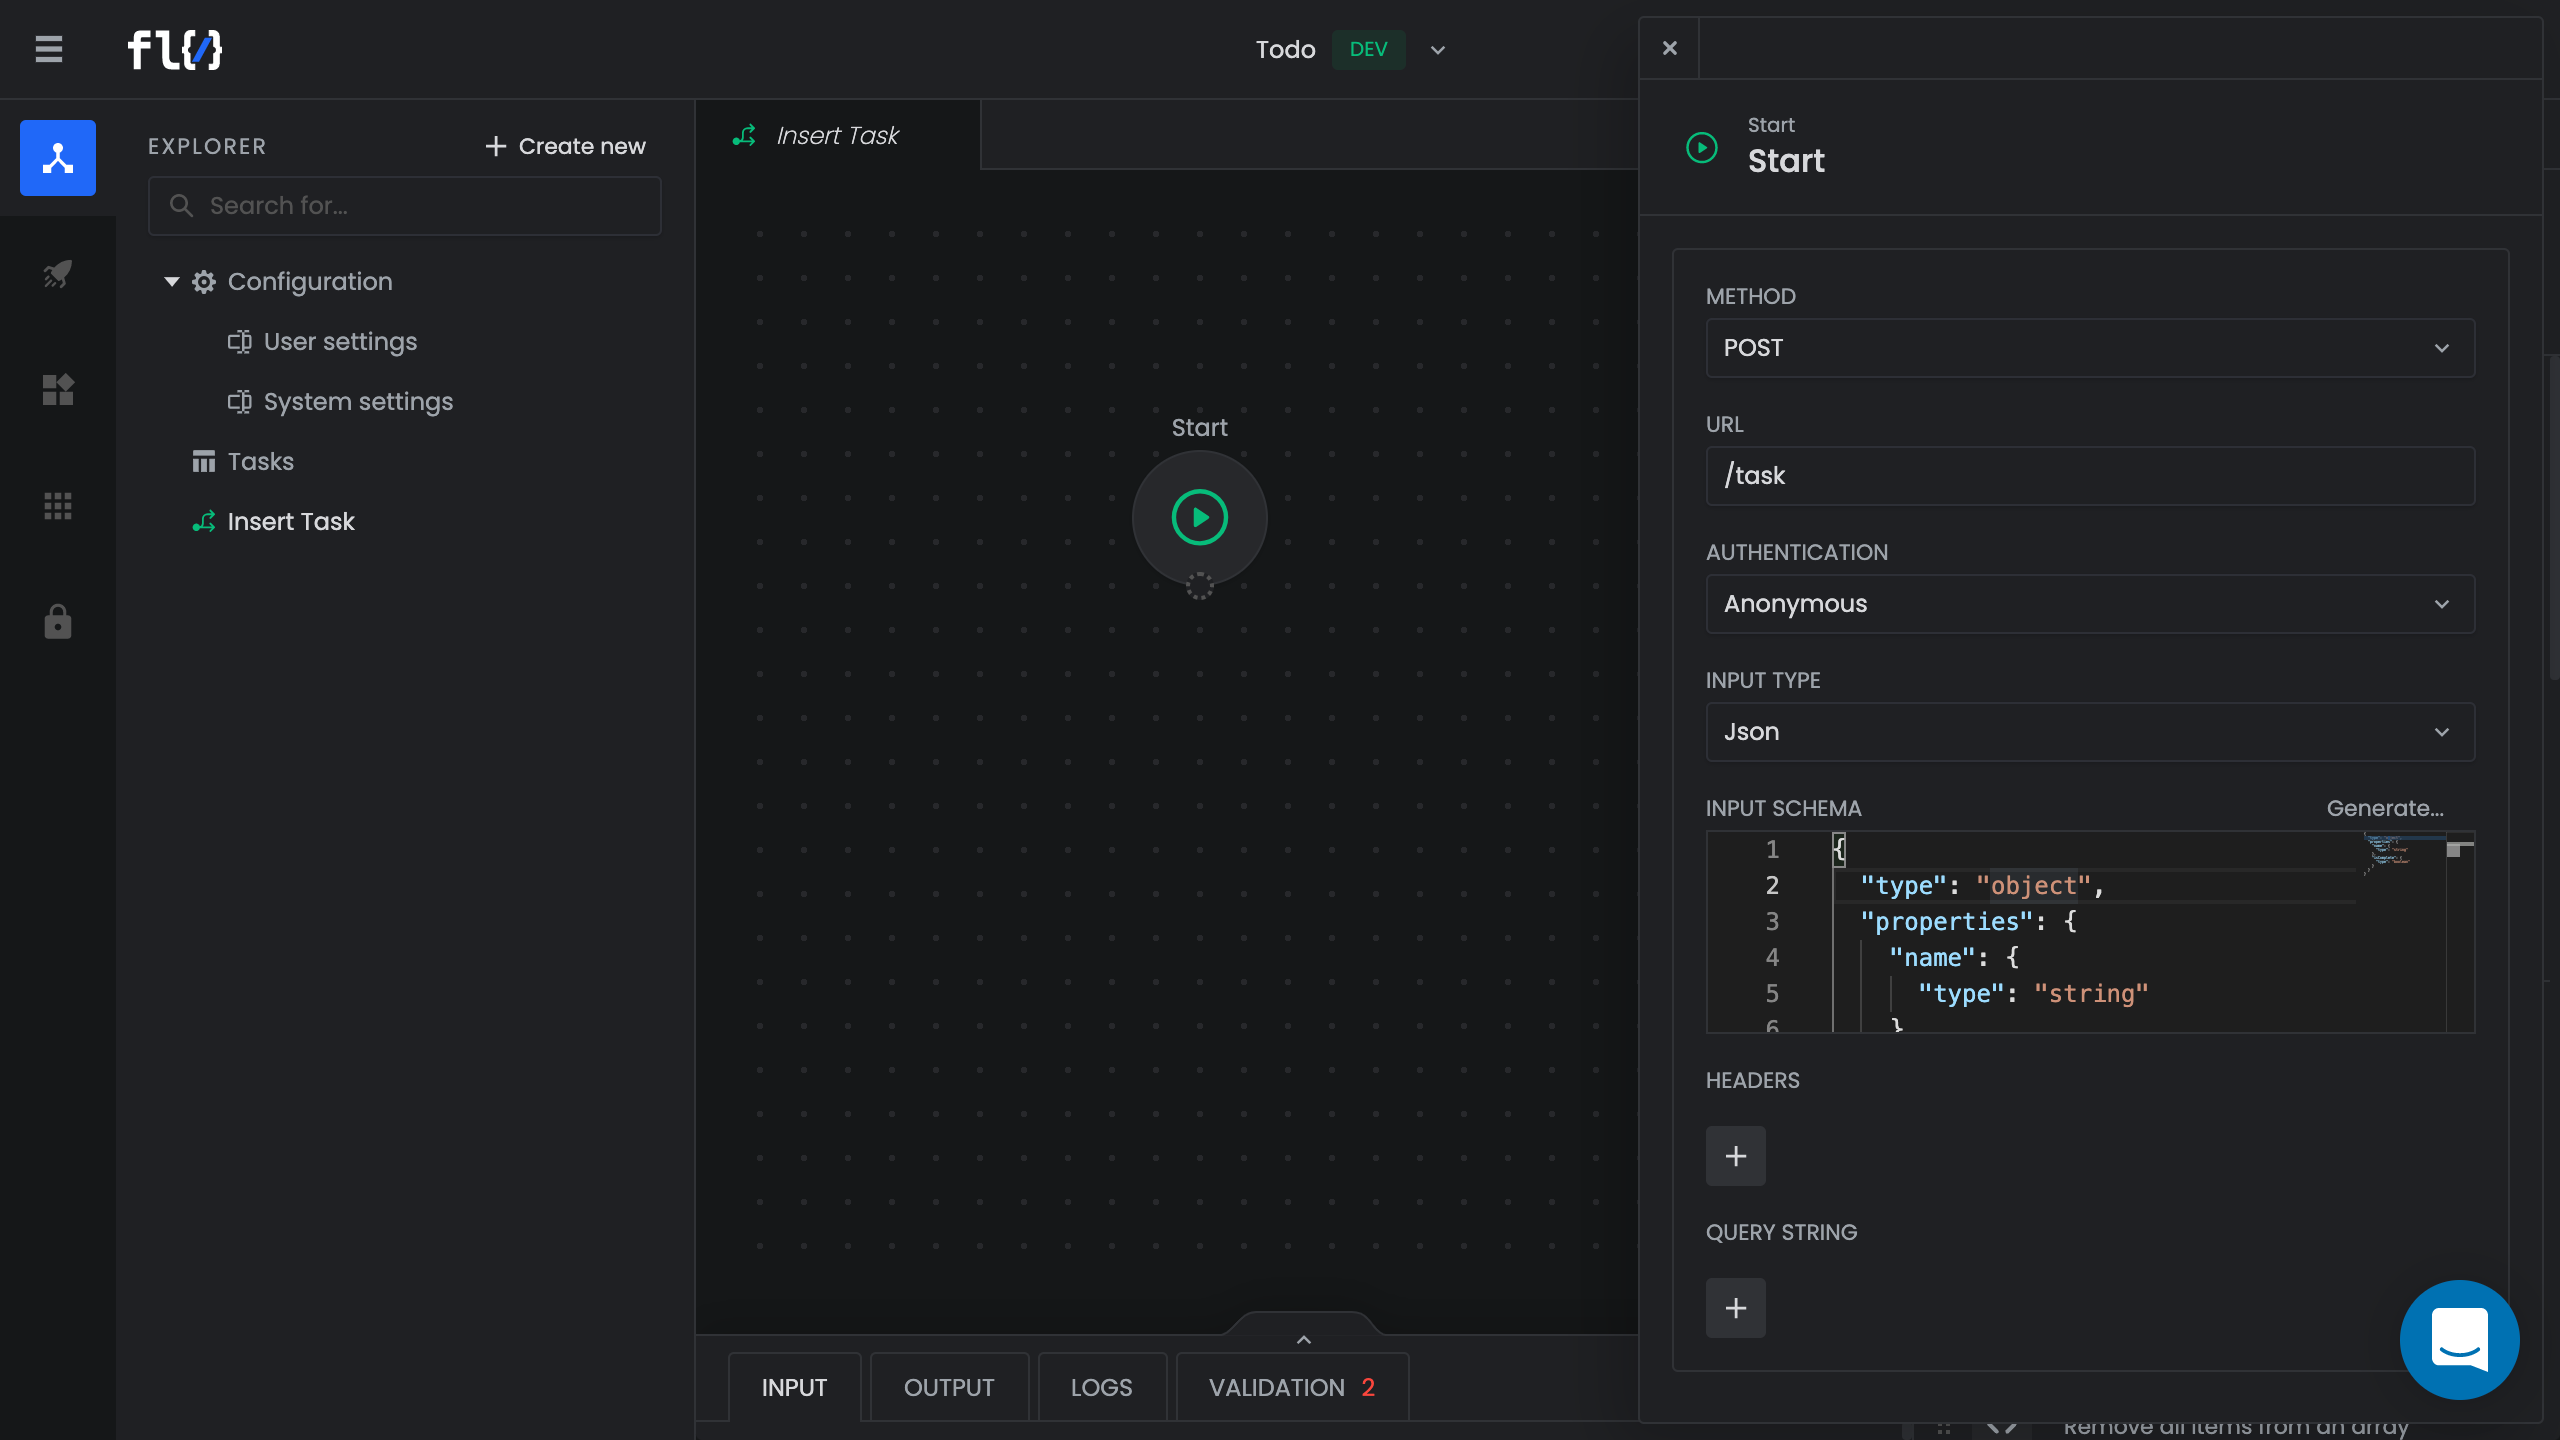This screenshot has height=1440, width=2560.
Task: Click the User settings icon
Action: coord(239,342)
